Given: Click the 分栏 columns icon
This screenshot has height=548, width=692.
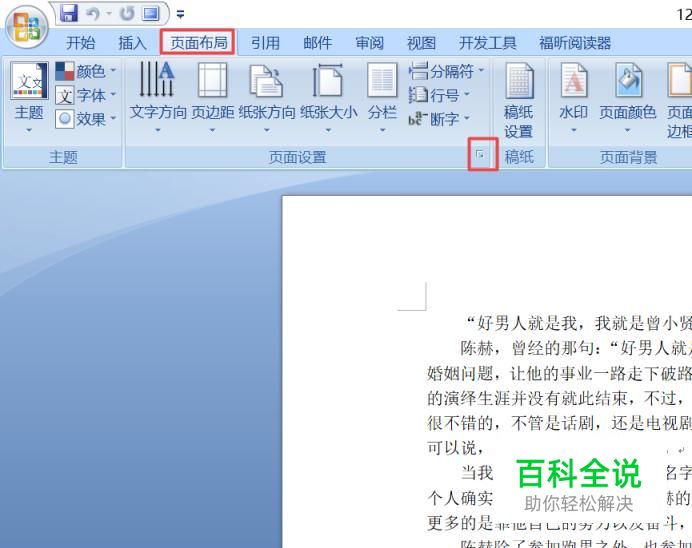Looking at the screenshot, I should pyautogui.click(x=382, y=80).
